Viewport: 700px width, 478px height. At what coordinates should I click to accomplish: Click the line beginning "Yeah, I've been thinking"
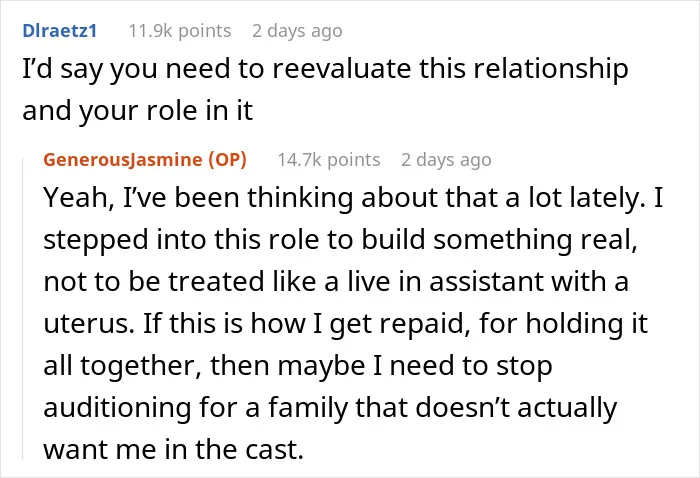pyautogui.click(x=353, y=197)
